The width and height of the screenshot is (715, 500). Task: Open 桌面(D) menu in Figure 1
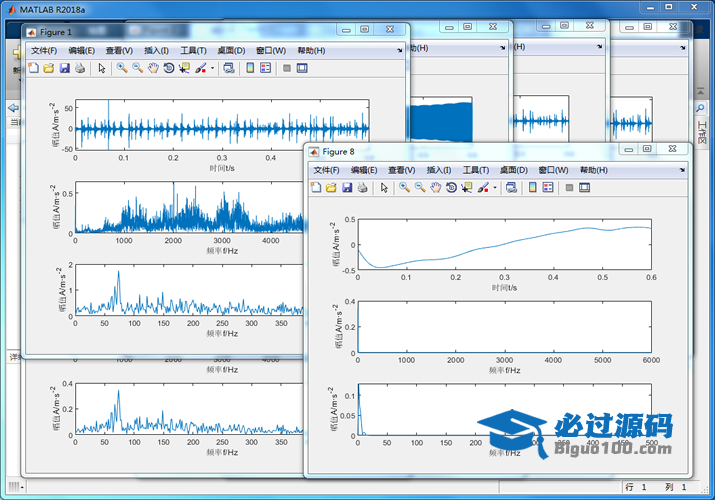tap(231, 51)
